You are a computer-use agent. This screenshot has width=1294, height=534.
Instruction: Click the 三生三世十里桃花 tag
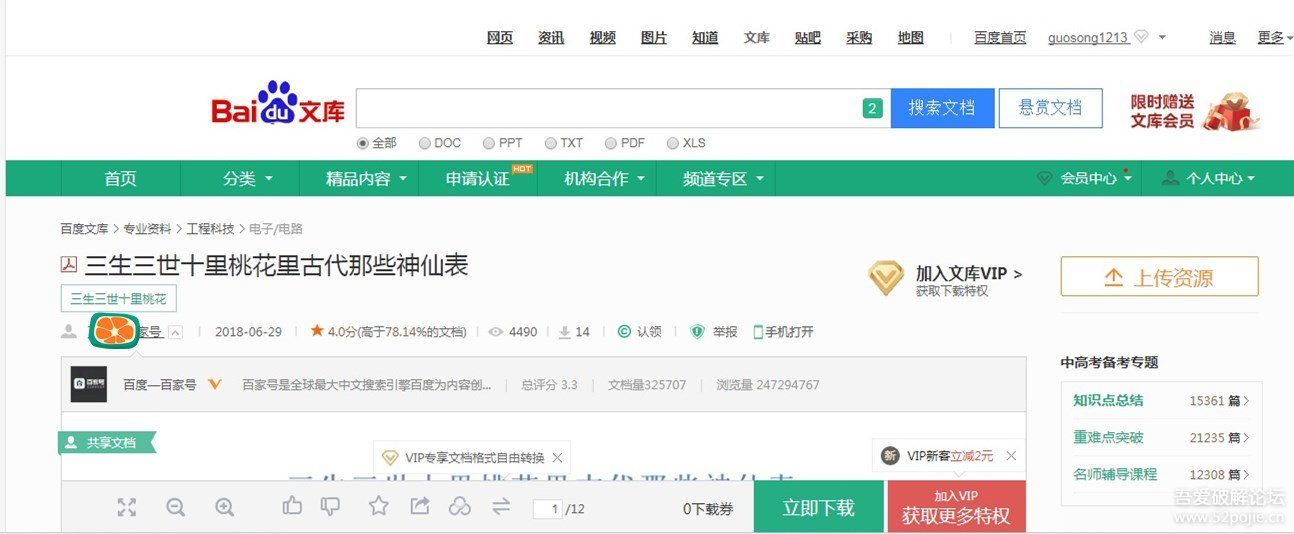(119, 299)
